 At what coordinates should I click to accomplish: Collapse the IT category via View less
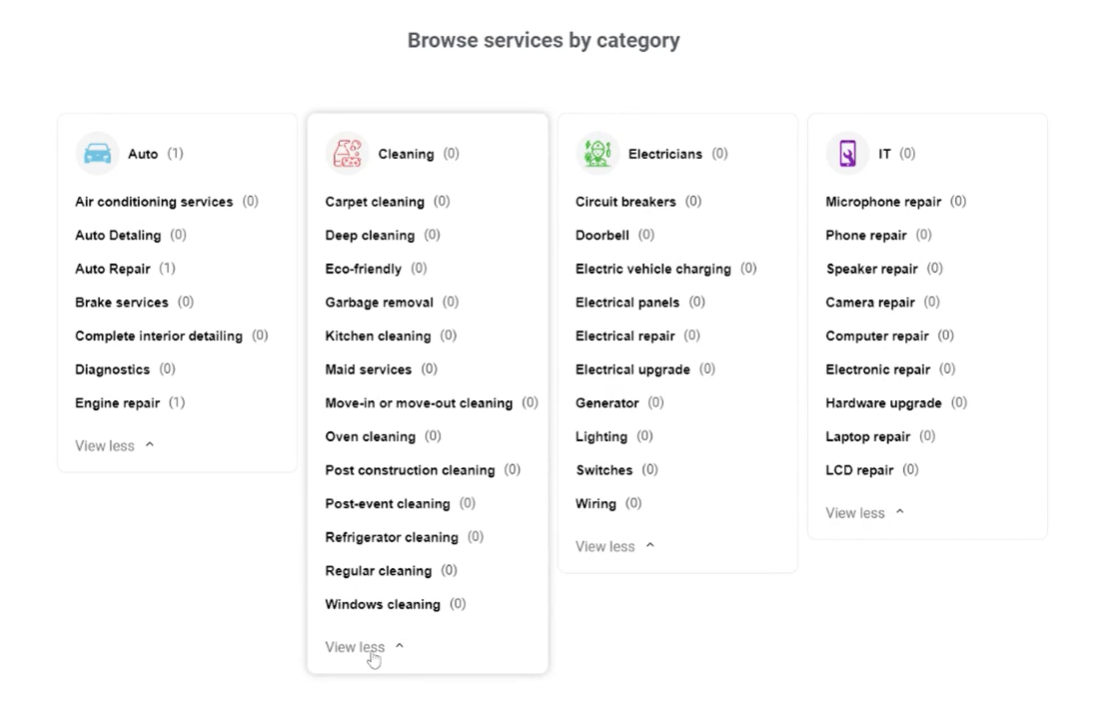click(x=857, y=512)
